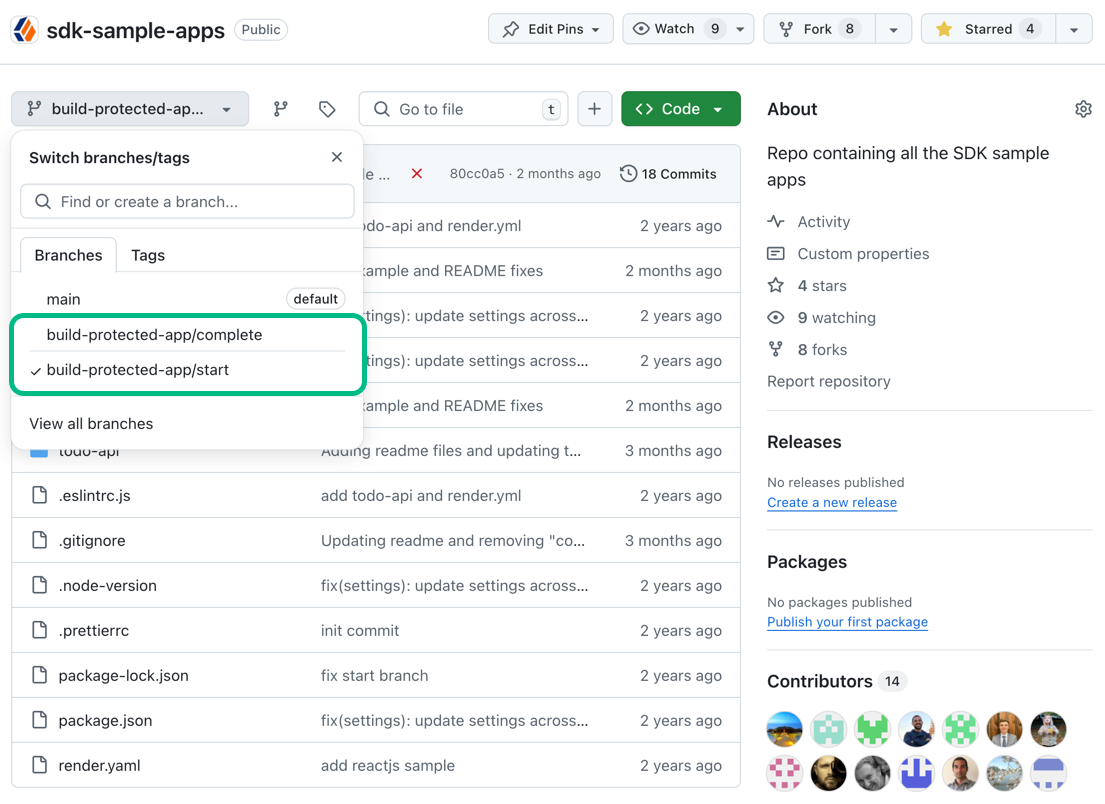Expand the Fork options dropdown arrow
The width and height of the screenshot is (1105, 804).
[893, 29]
